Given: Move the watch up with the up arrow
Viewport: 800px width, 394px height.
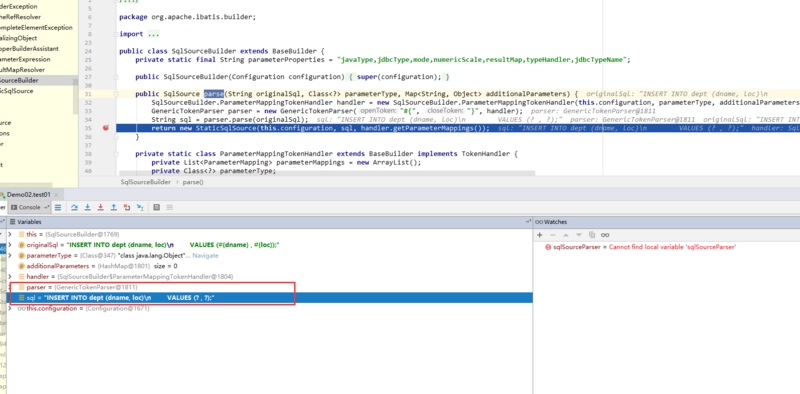Looking at the screenshot, I should [565, 235].
